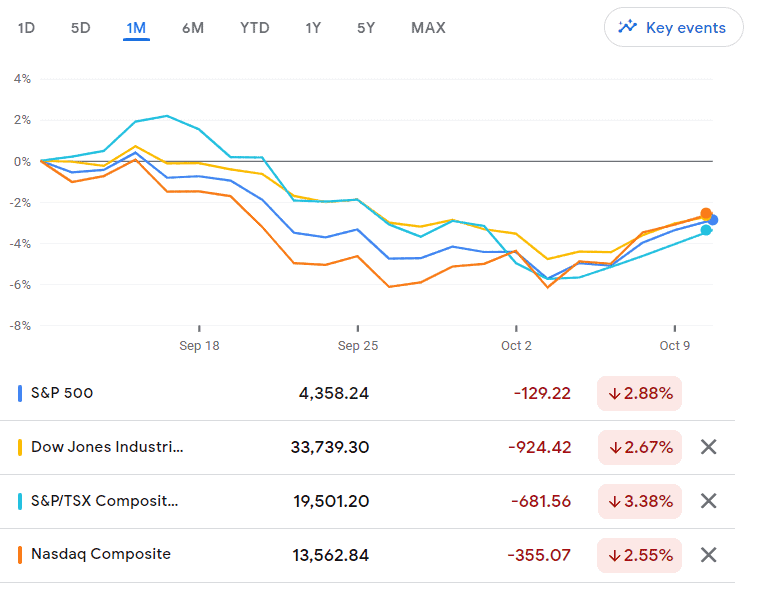The height and width of the screenshot is (589, 759).
Task: Switch to the 1D time range tab
Action: coord(26,28)
